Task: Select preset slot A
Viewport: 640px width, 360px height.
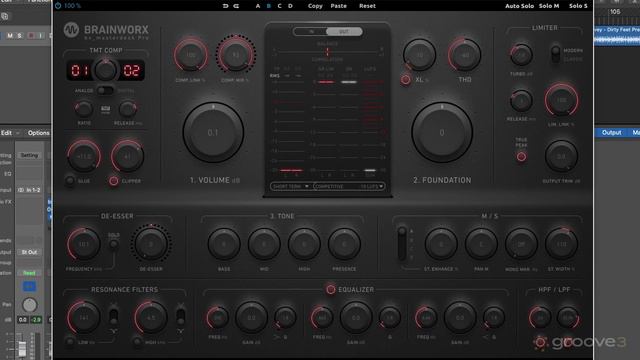Action: coord(258,6)
